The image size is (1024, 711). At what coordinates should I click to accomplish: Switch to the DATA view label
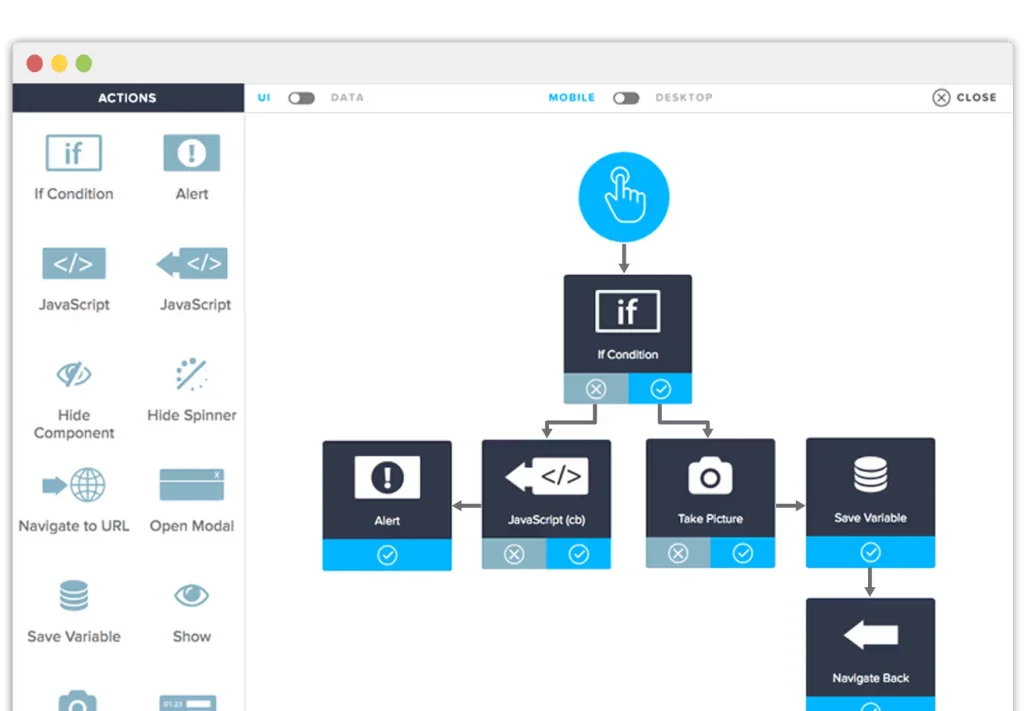click(347, 98)
